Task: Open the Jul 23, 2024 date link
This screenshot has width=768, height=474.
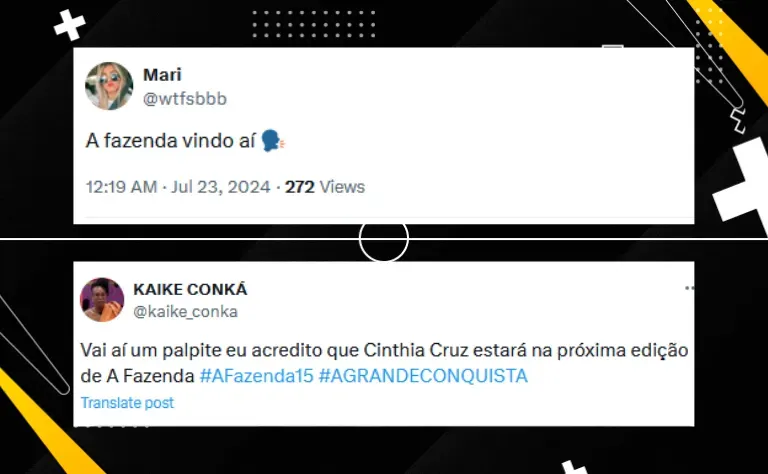Action: click(220, 187)
